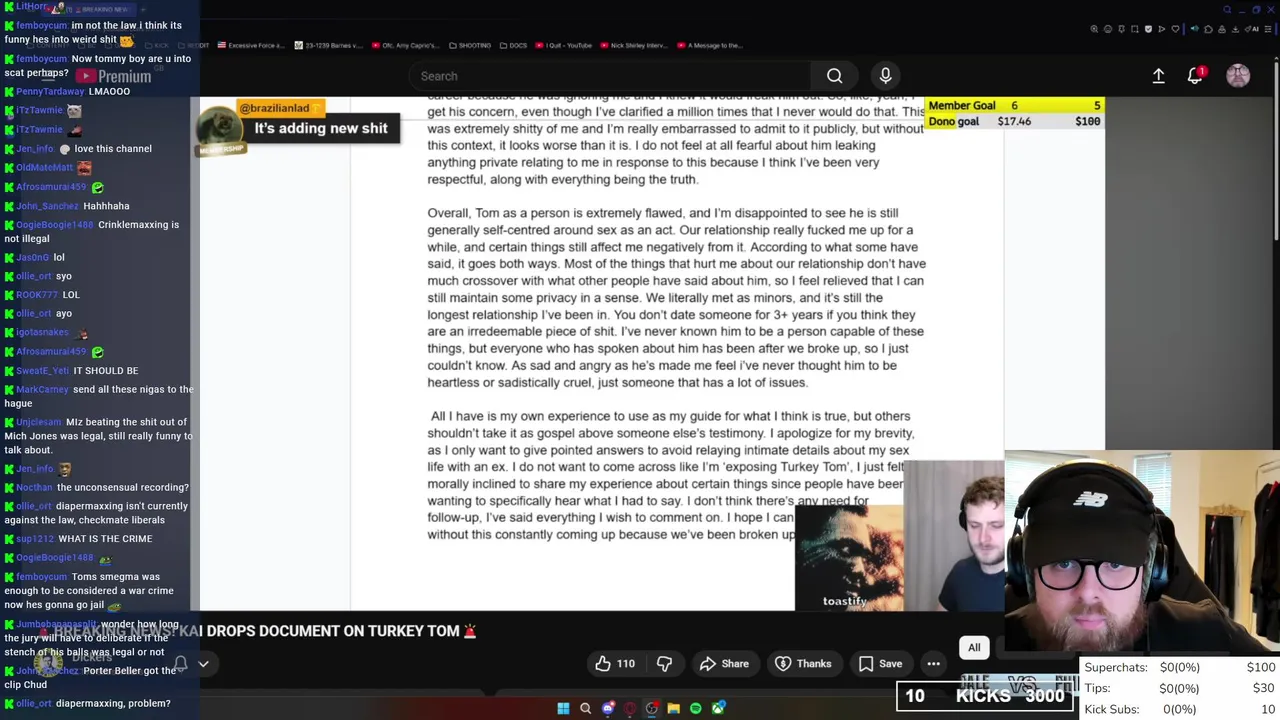The height and width of the screenshot is (720, 1280).
Task: Dislike the video
Action: click(664, 664)
